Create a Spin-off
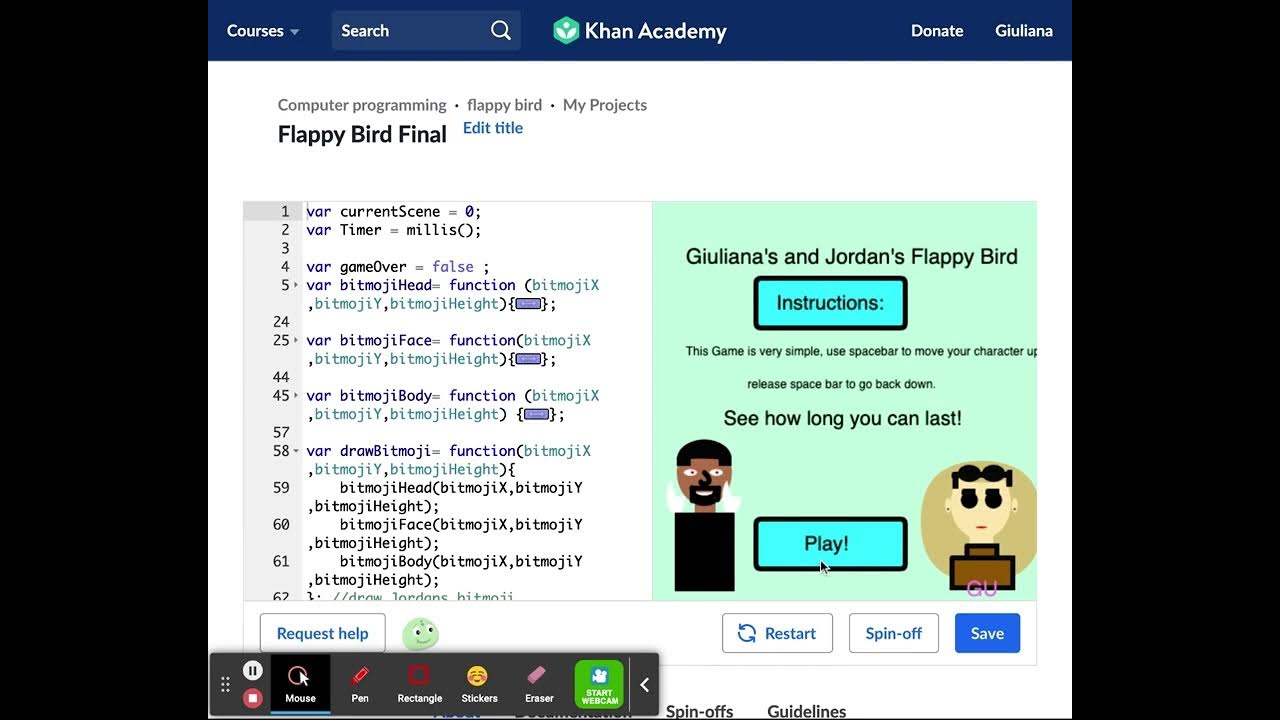The height and width of the screenshot is (720, 1280). 894,633
